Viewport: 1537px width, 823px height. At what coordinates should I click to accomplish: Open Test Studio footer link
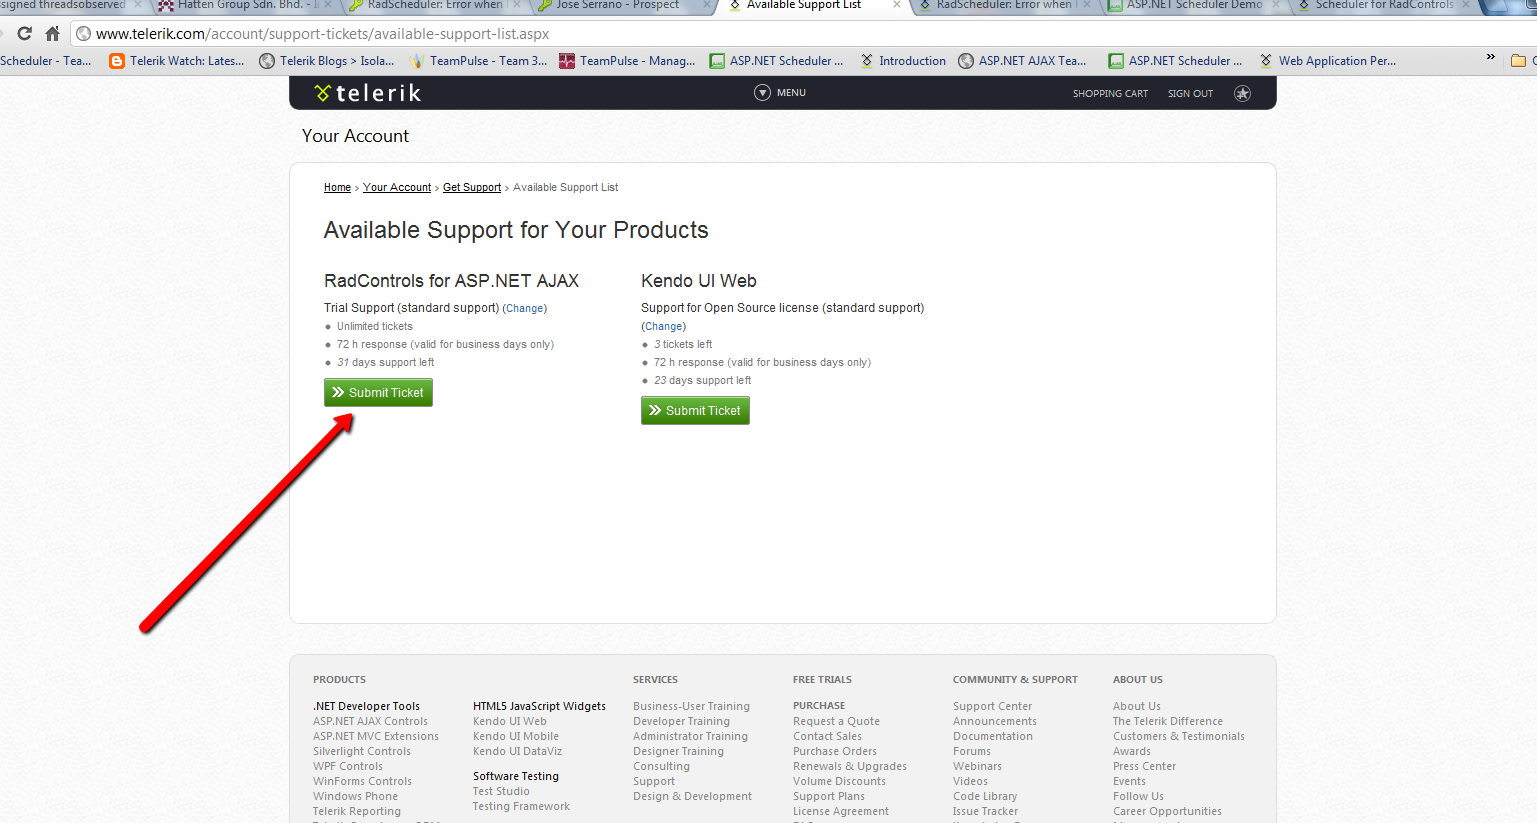pyautogui.click(x=501, y=792)
